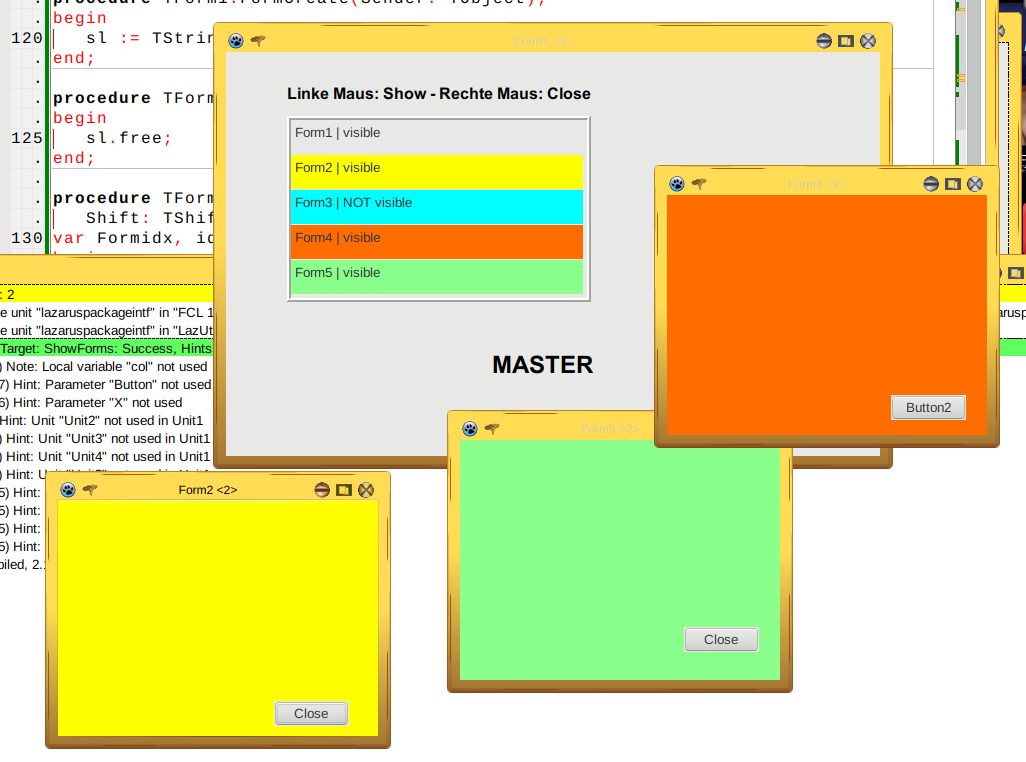Click Close button in green Form5 window
1026x762 pixels.
click(721, 640)
